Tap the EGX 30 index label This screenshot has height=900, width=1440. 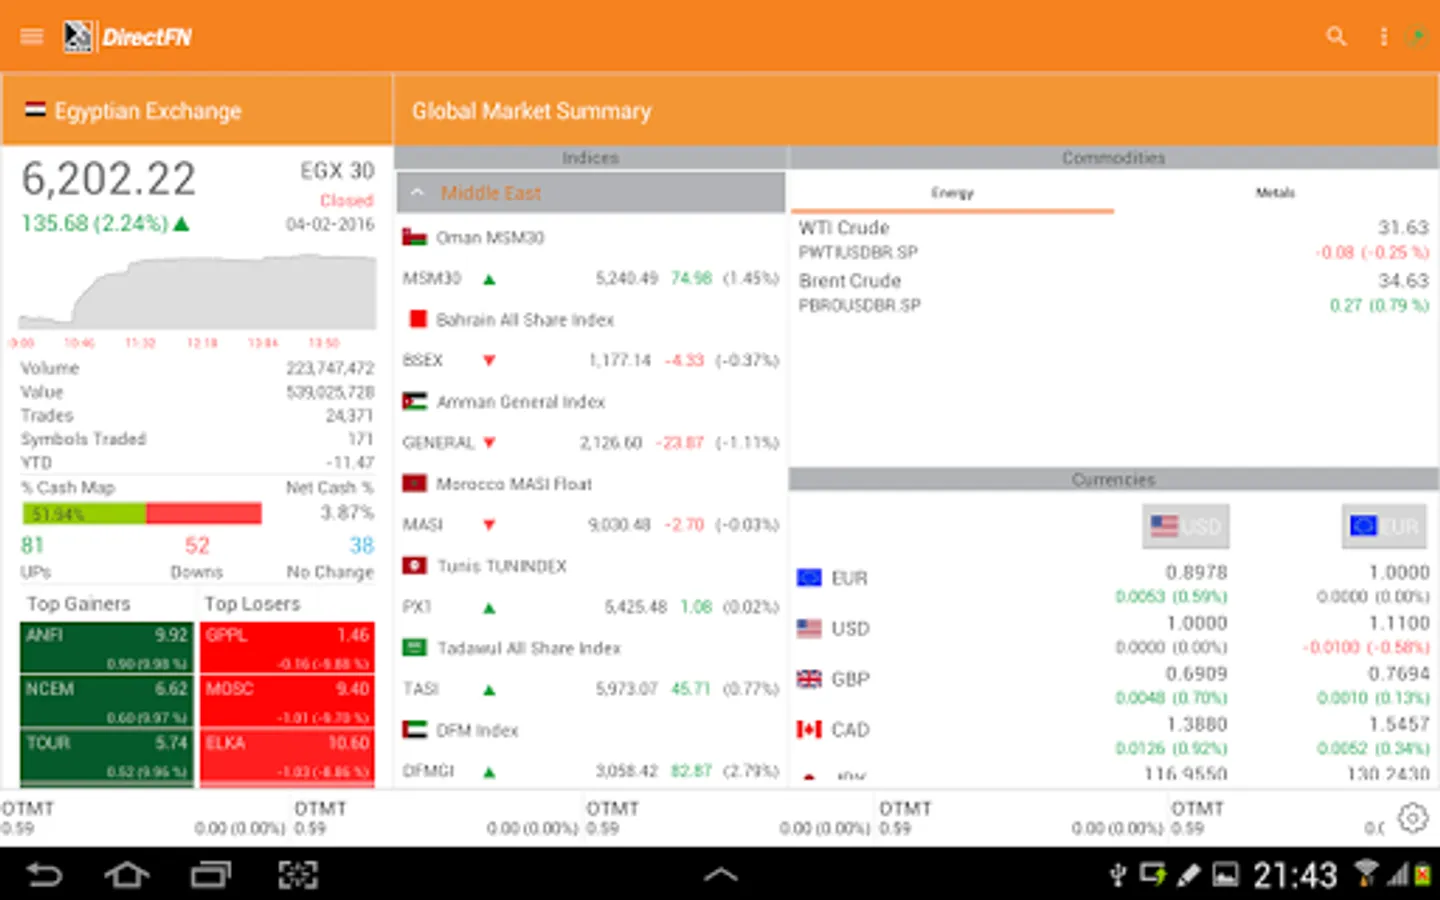(338, 171)
